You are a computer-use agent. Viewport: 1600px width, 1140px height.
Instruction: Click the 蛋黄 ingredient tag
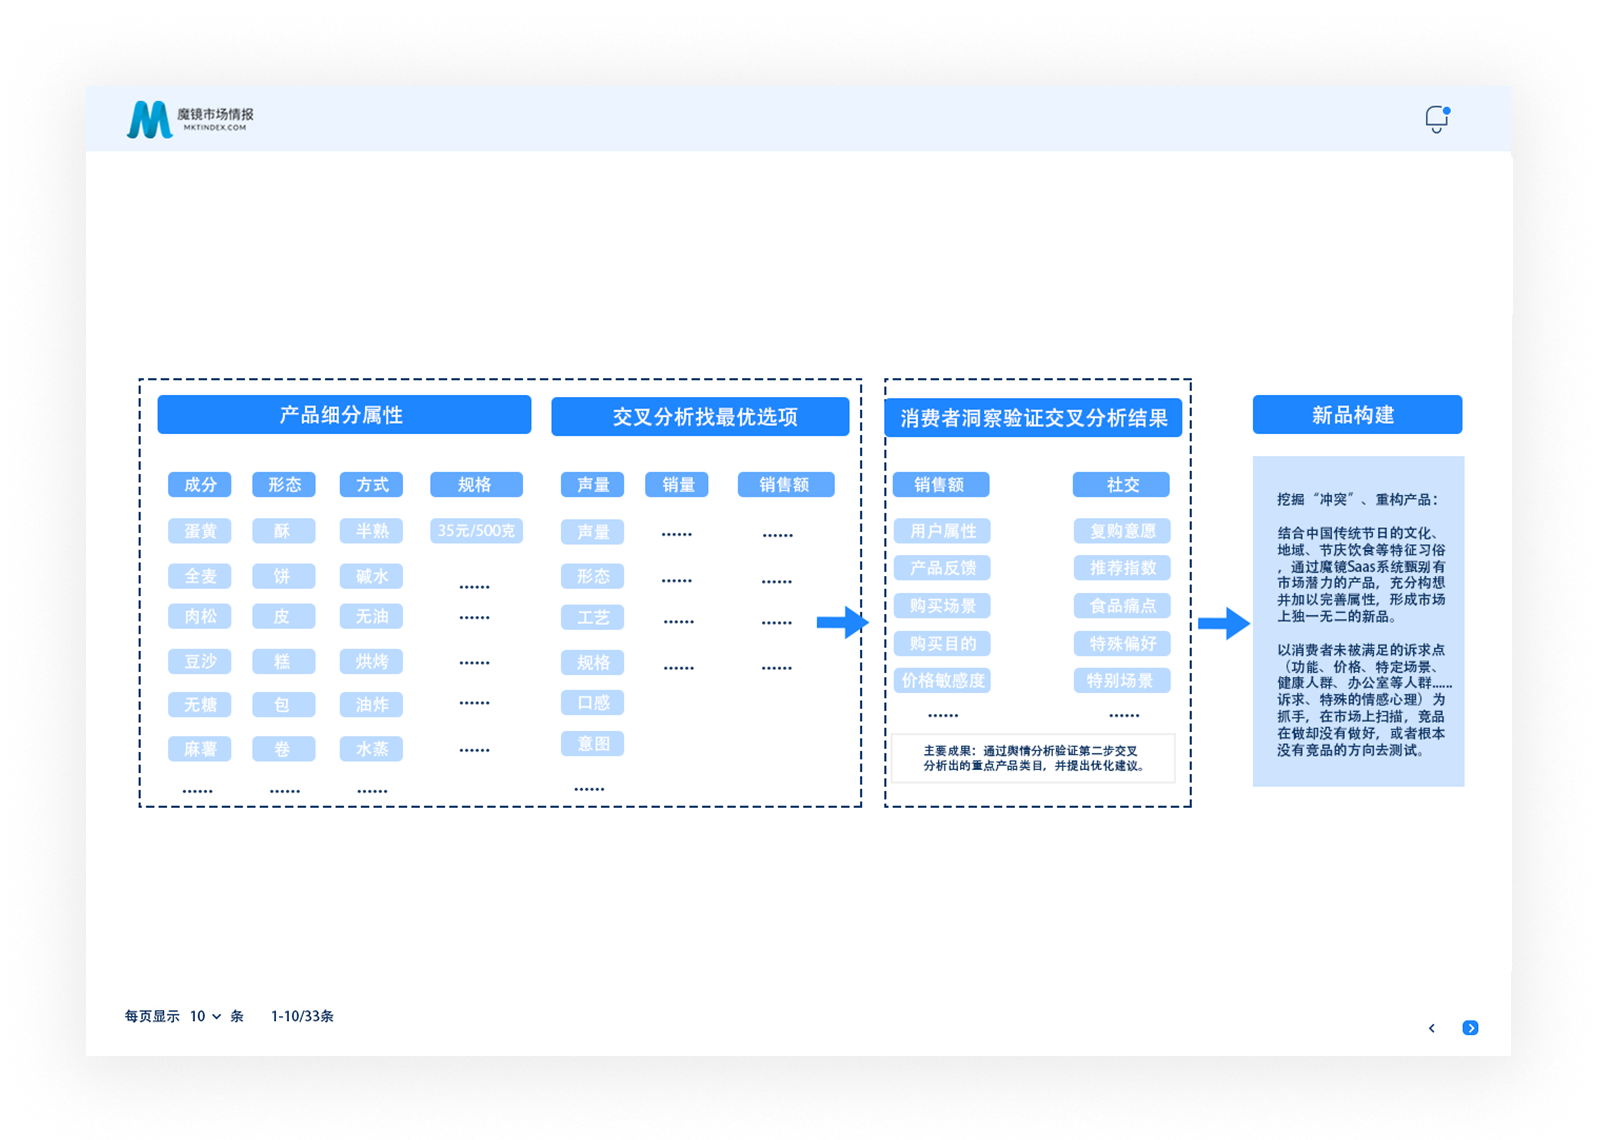(200, 531)
